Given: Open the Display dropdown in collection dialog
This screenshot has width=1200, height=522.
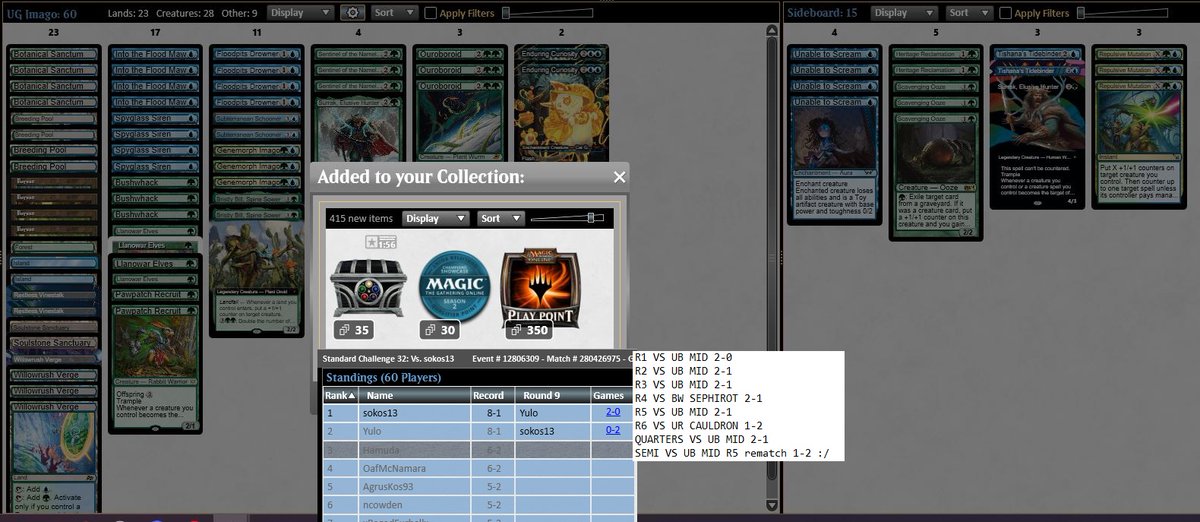Looking at the screenshot, I should pos(435,218).
